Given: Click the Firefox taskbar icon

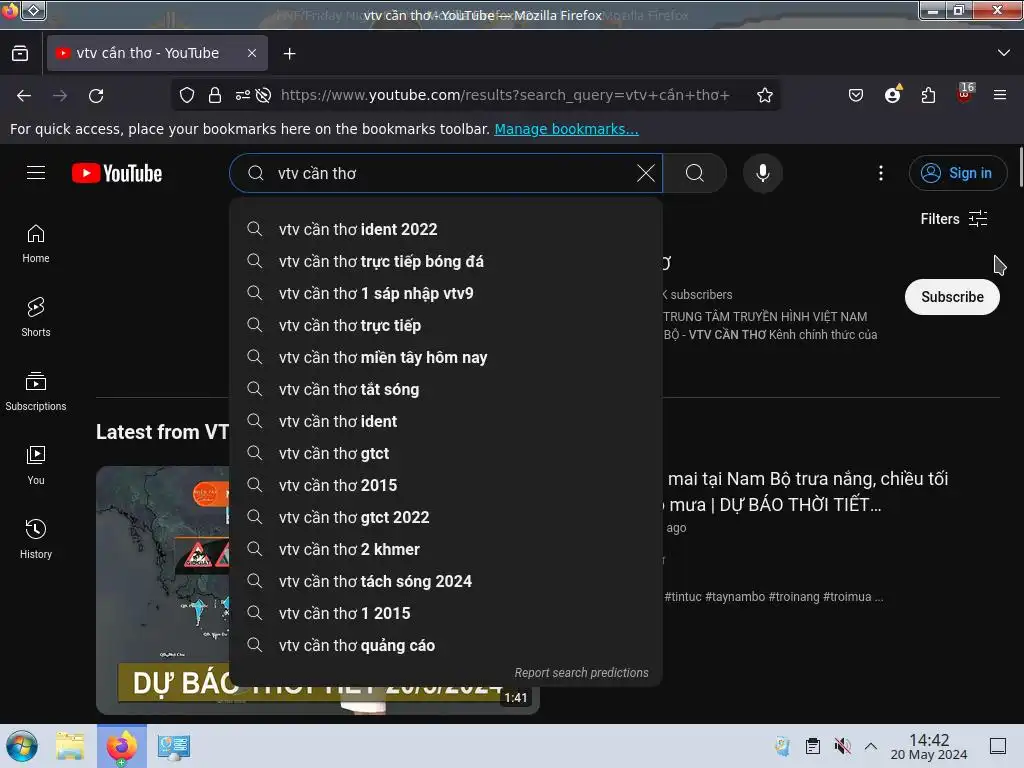Looking at the screenshot, I should 121,746.
